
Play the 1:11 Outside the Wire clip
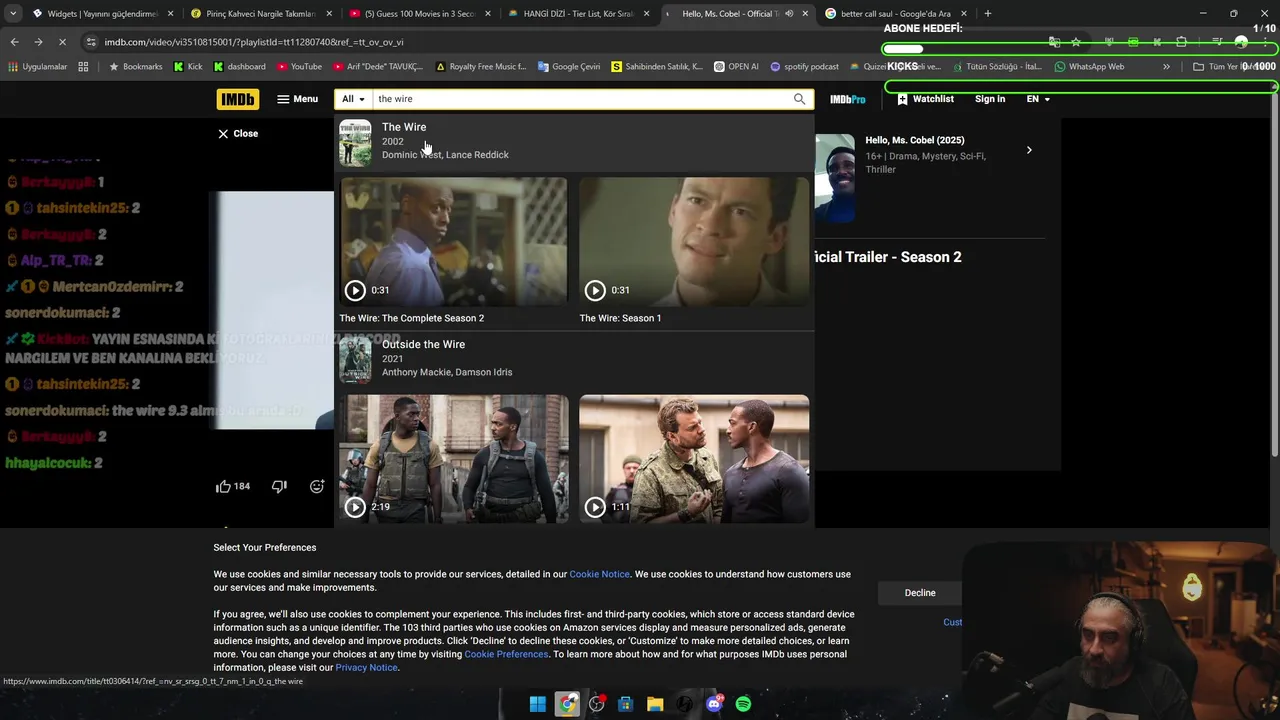click(694, 459)
